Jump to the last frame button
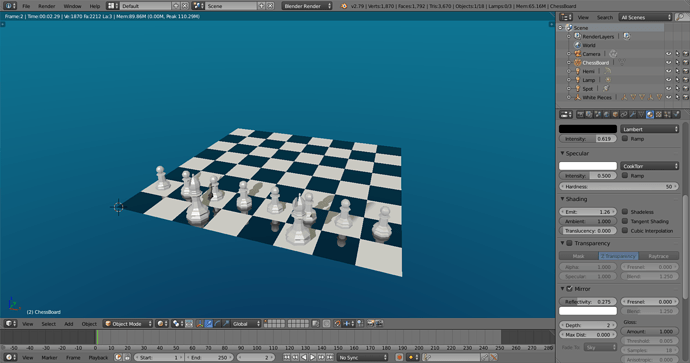 tap(330, 357)
